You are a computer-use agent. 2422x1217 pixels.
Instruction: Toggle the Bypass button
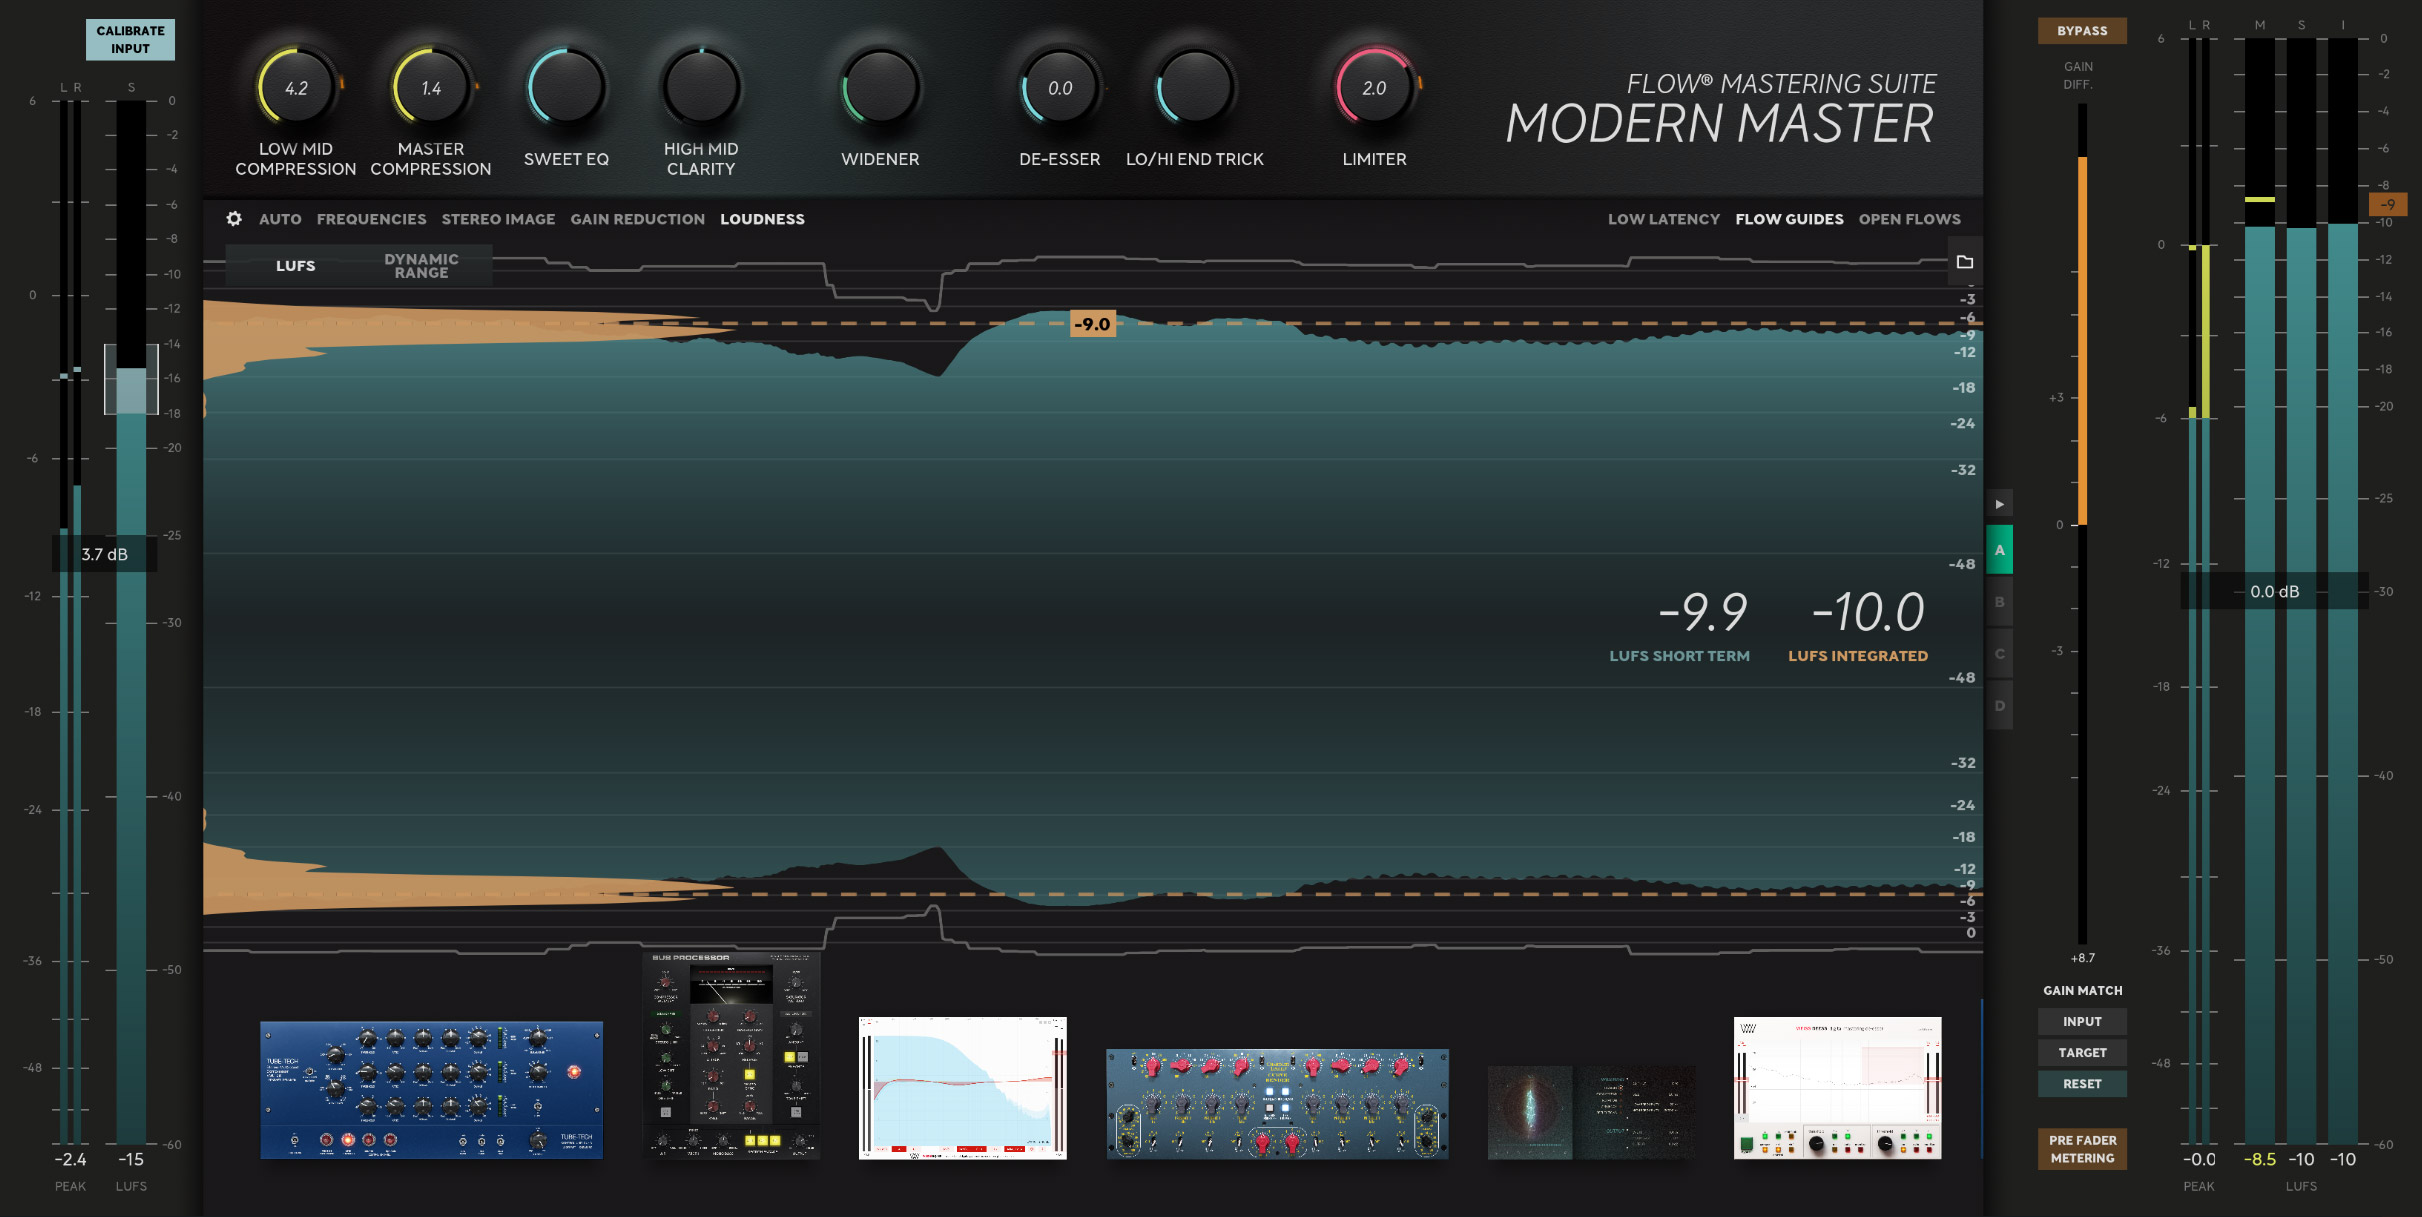tap(2076, 28)
